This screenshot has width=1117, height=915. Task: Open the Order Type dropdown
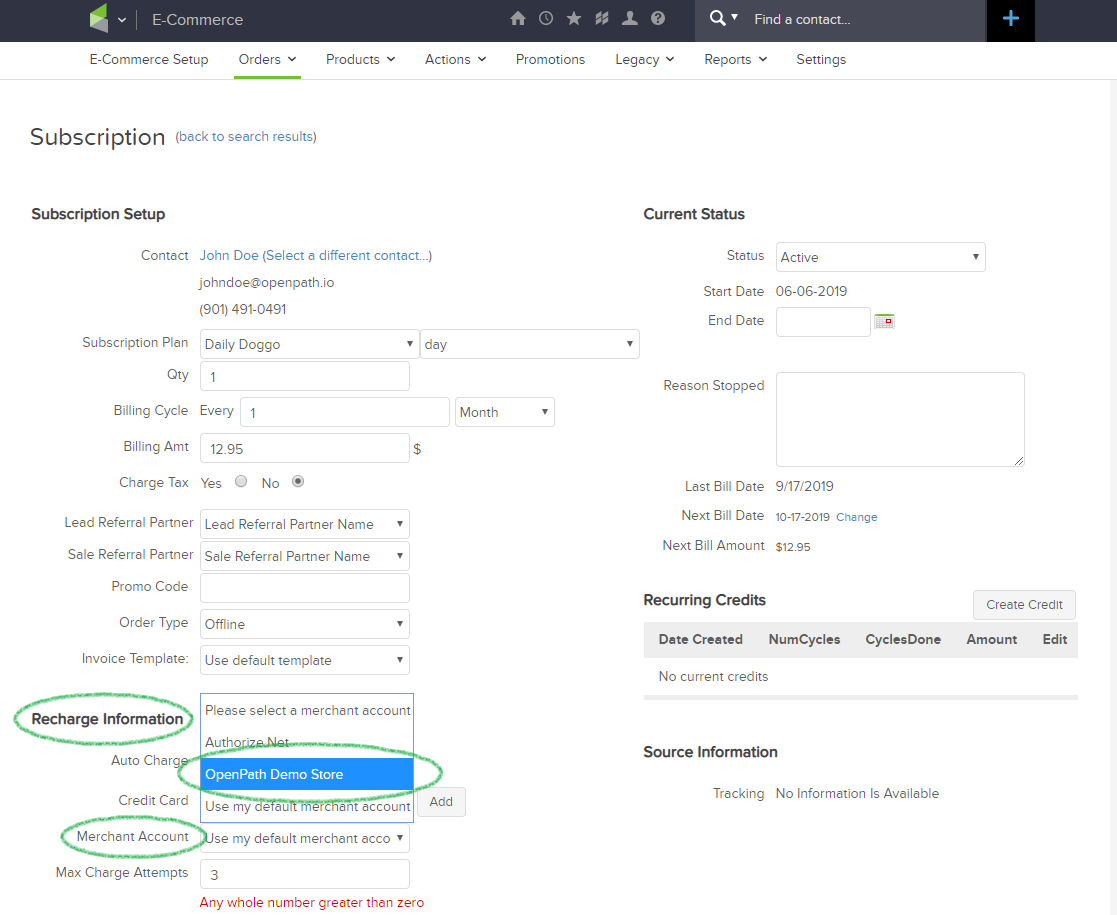305,624
